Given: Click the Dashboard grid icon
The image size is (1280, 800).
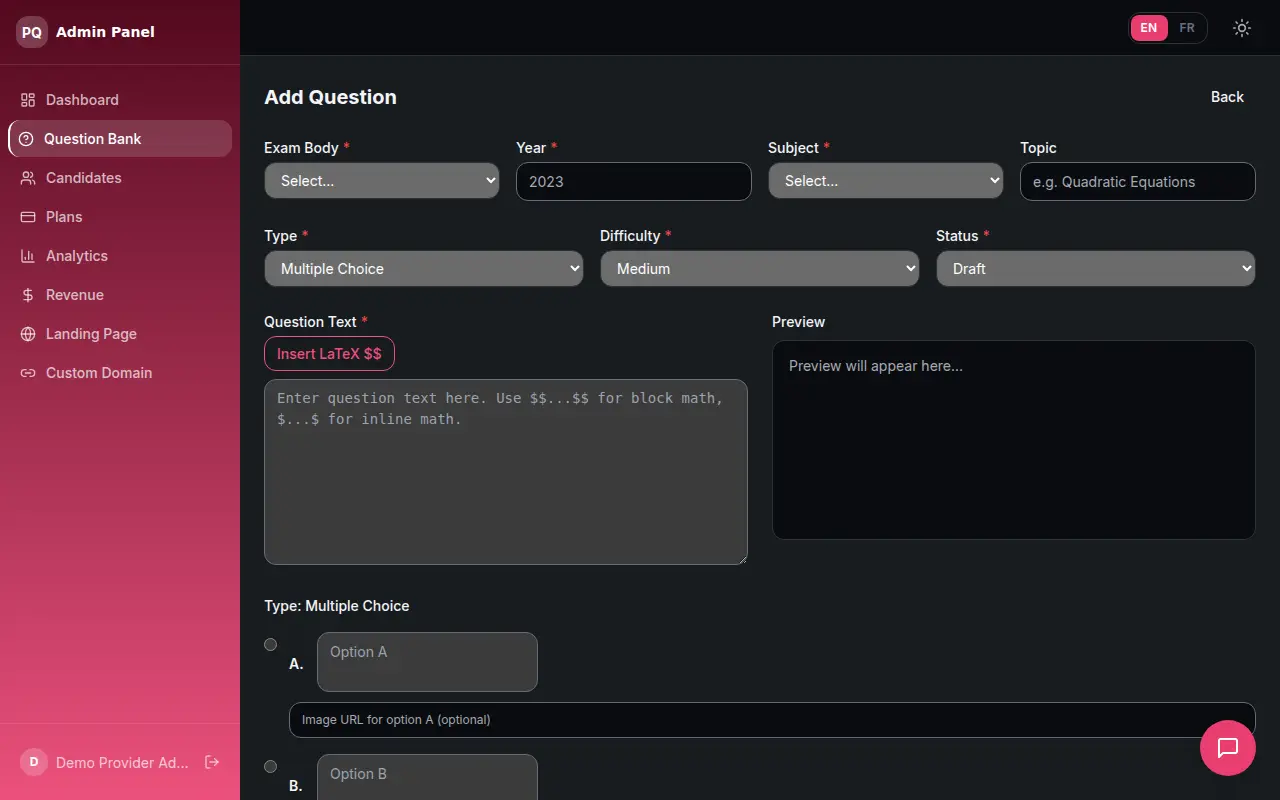Looking at the screenshot, I should pyautogui.click(x=28, y=100).
